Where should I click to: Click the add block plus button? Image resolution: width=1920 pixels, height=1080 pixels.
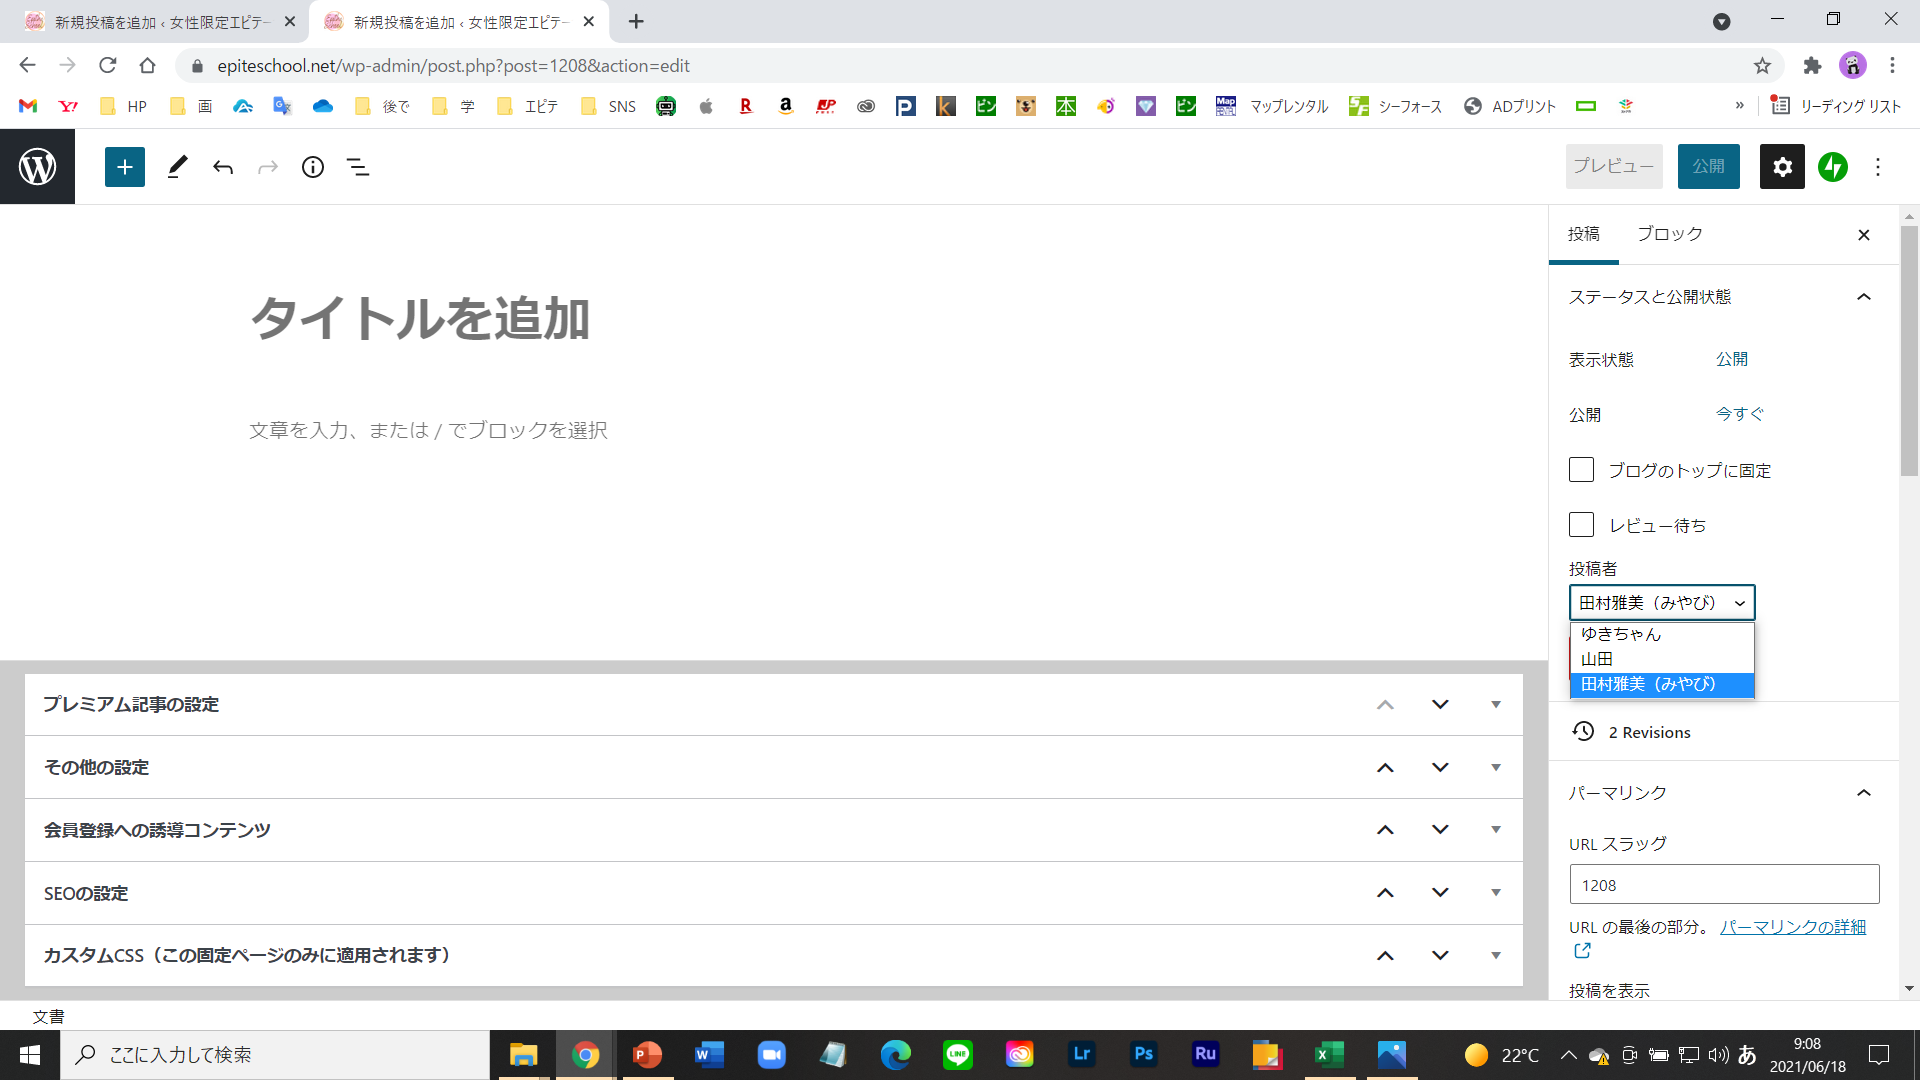(124, 167)
